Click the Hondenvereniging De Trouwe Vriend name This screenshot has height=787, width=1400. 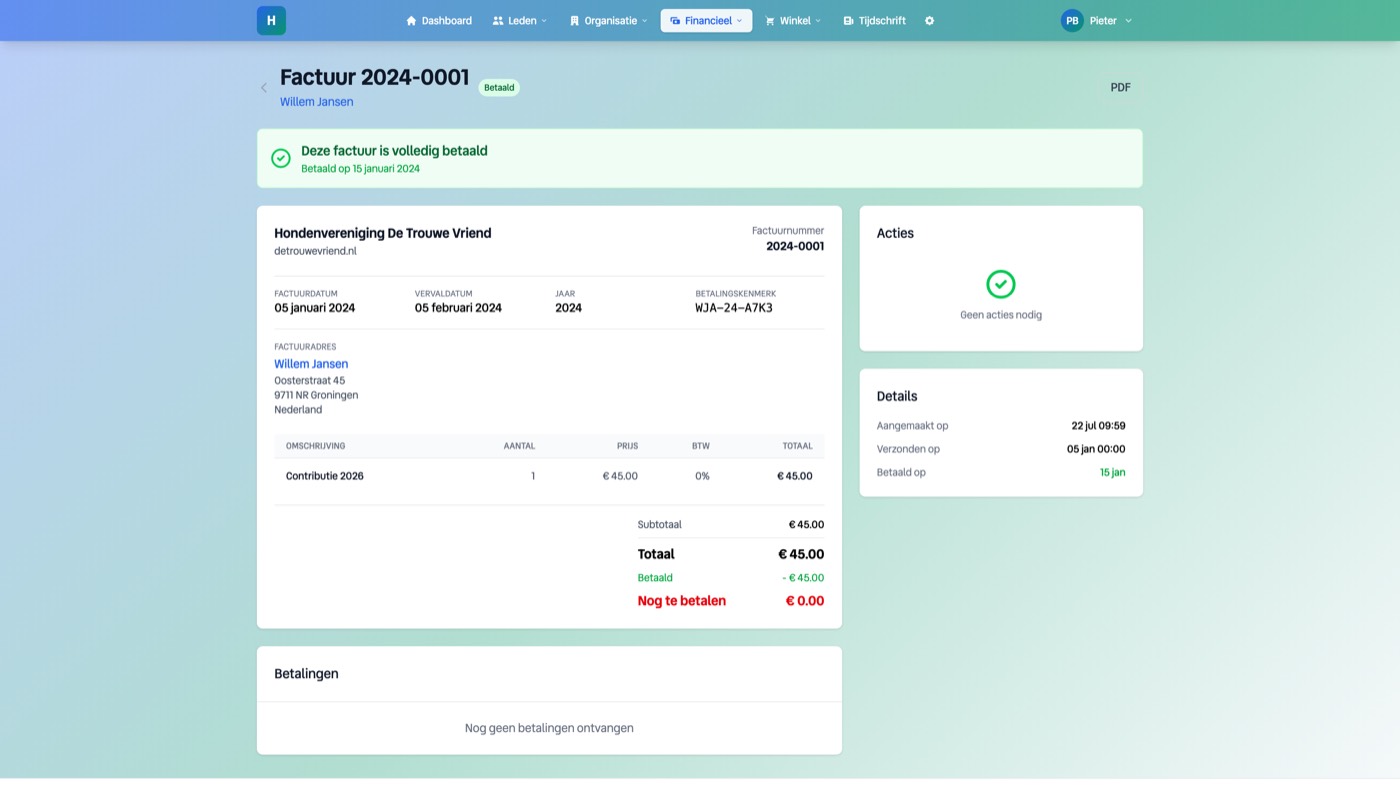point(383,233)
